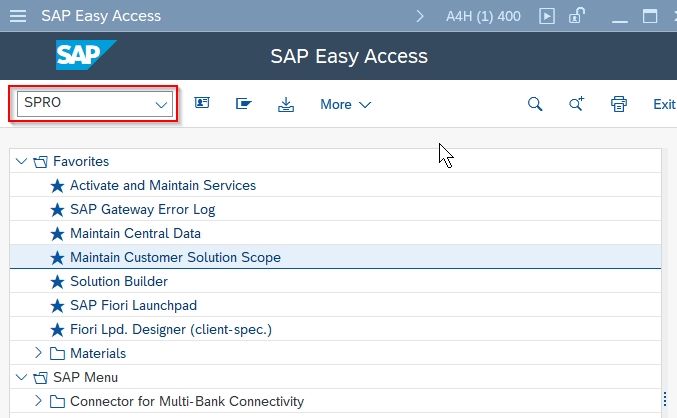Click the play-box icon in title bar

[x=547, y=16]
